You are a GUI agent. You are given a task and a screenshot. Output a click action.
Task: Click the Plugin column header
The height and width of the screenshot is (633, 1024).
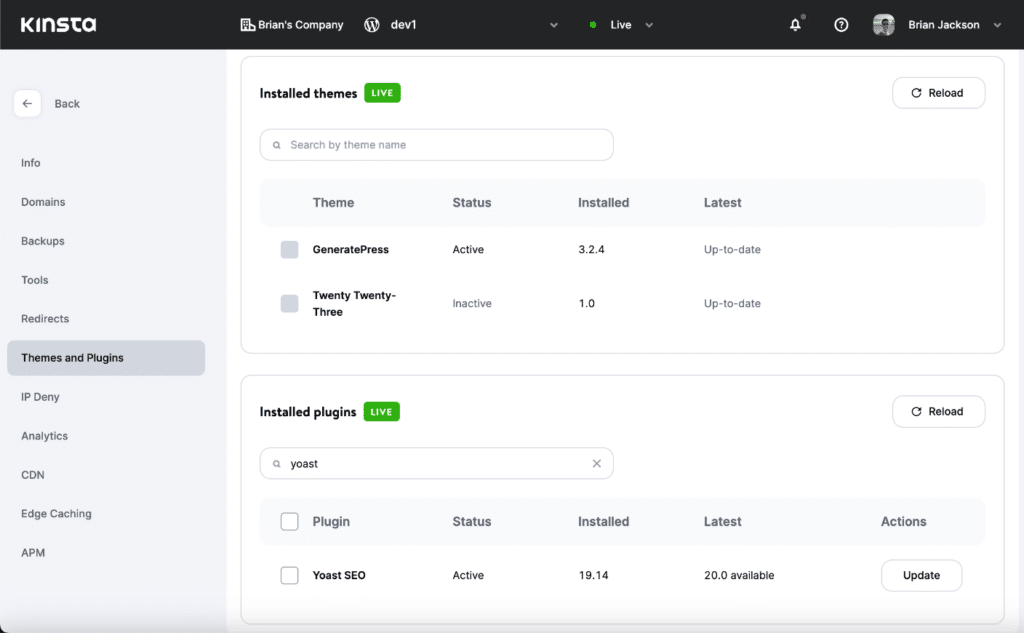(x=331, y=521)
